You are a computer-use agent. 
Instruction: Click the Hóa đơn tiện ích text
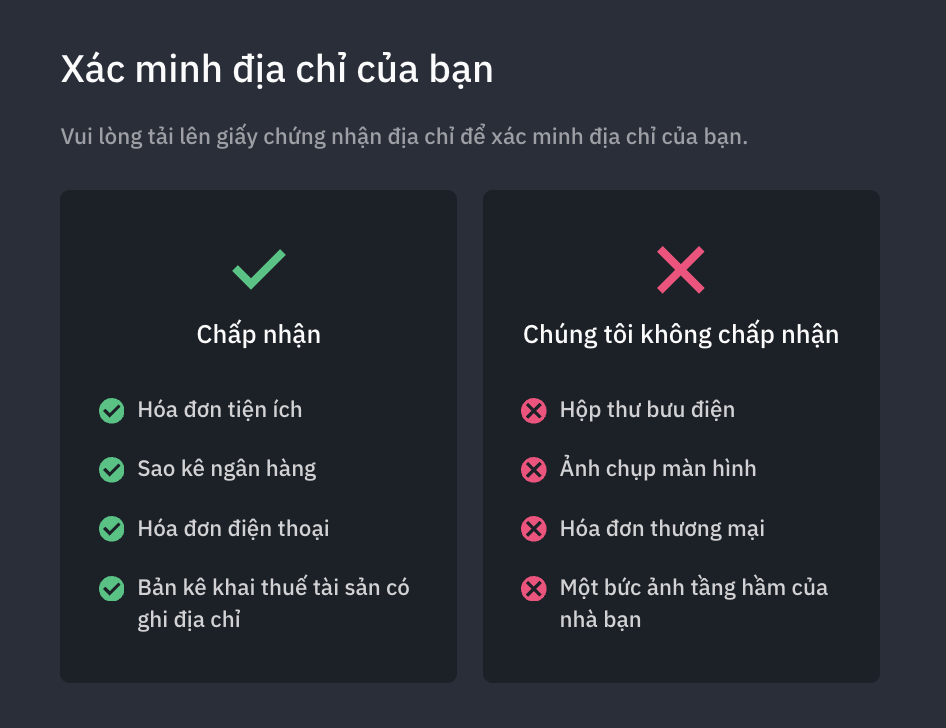220,410
